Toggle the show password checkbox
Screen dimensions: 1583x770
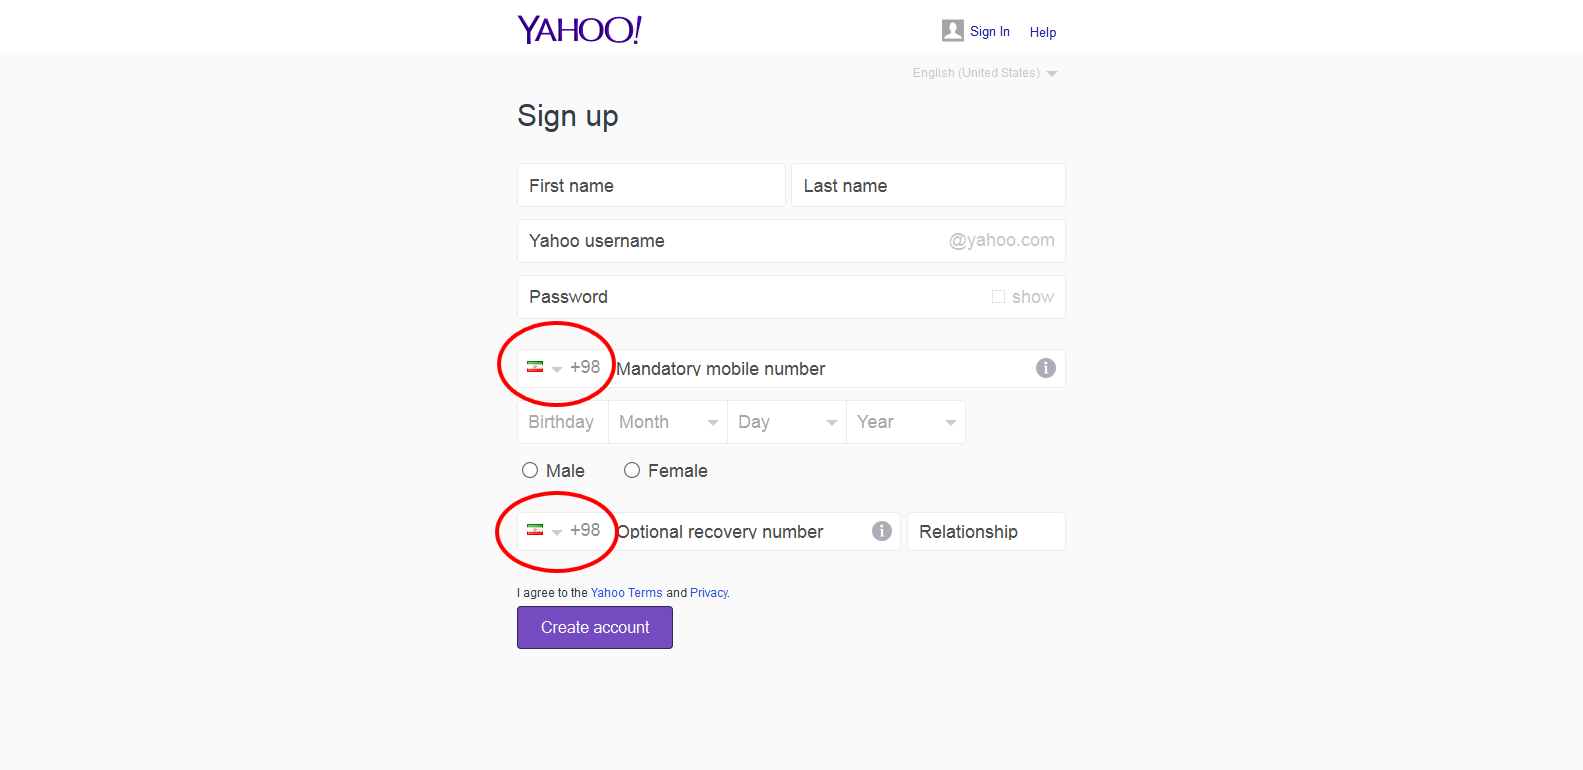pos(998,297)
